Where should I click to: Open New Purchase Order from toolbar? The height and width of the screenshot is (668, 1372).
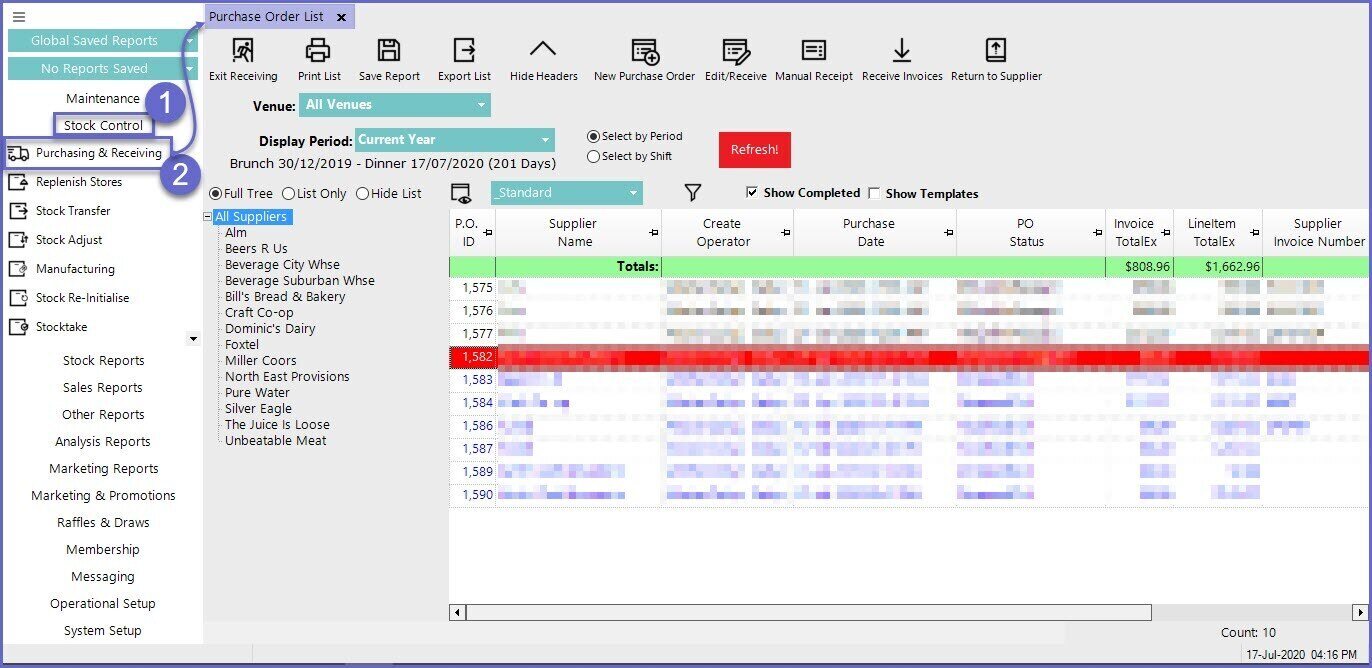[644, 51]
